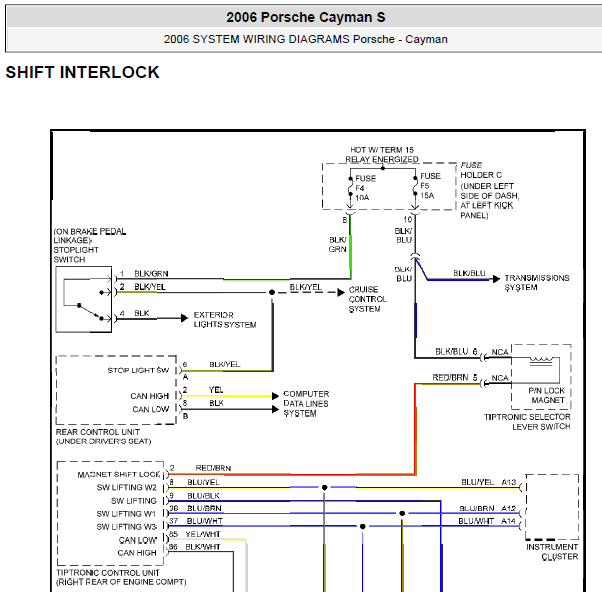The height and width of the screenshot is (592, 602).
Task: Select the "FUSE F4 10A" label
Action: coord(365,188)
